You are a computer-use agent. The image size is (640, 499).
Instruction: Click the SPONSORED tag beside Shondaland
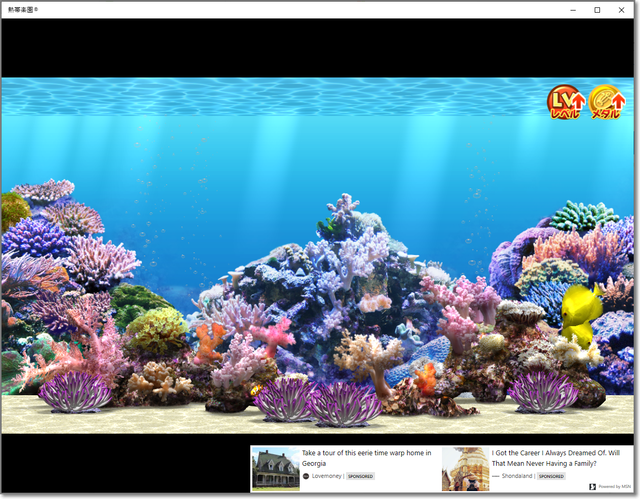click(x=551, y=476)
